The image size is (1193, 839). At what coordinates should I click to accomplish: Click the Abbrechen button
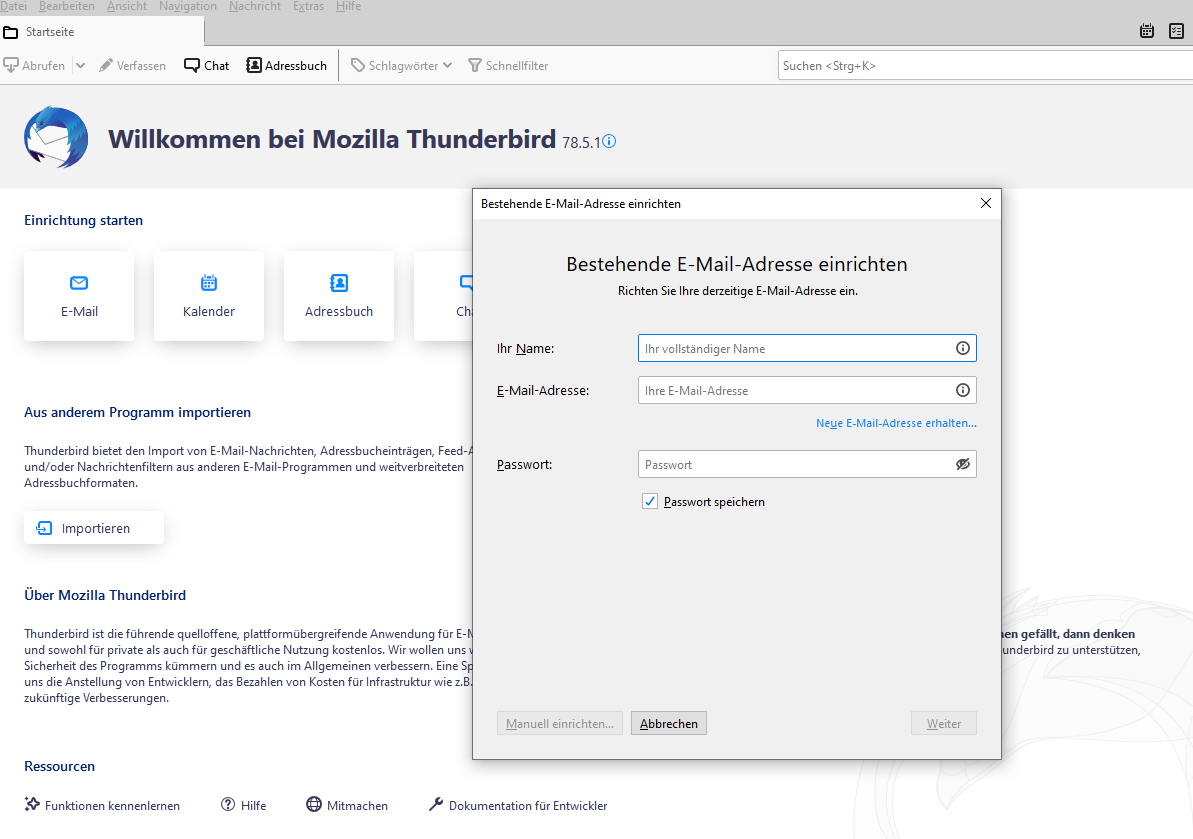click(x=669, y=723)
